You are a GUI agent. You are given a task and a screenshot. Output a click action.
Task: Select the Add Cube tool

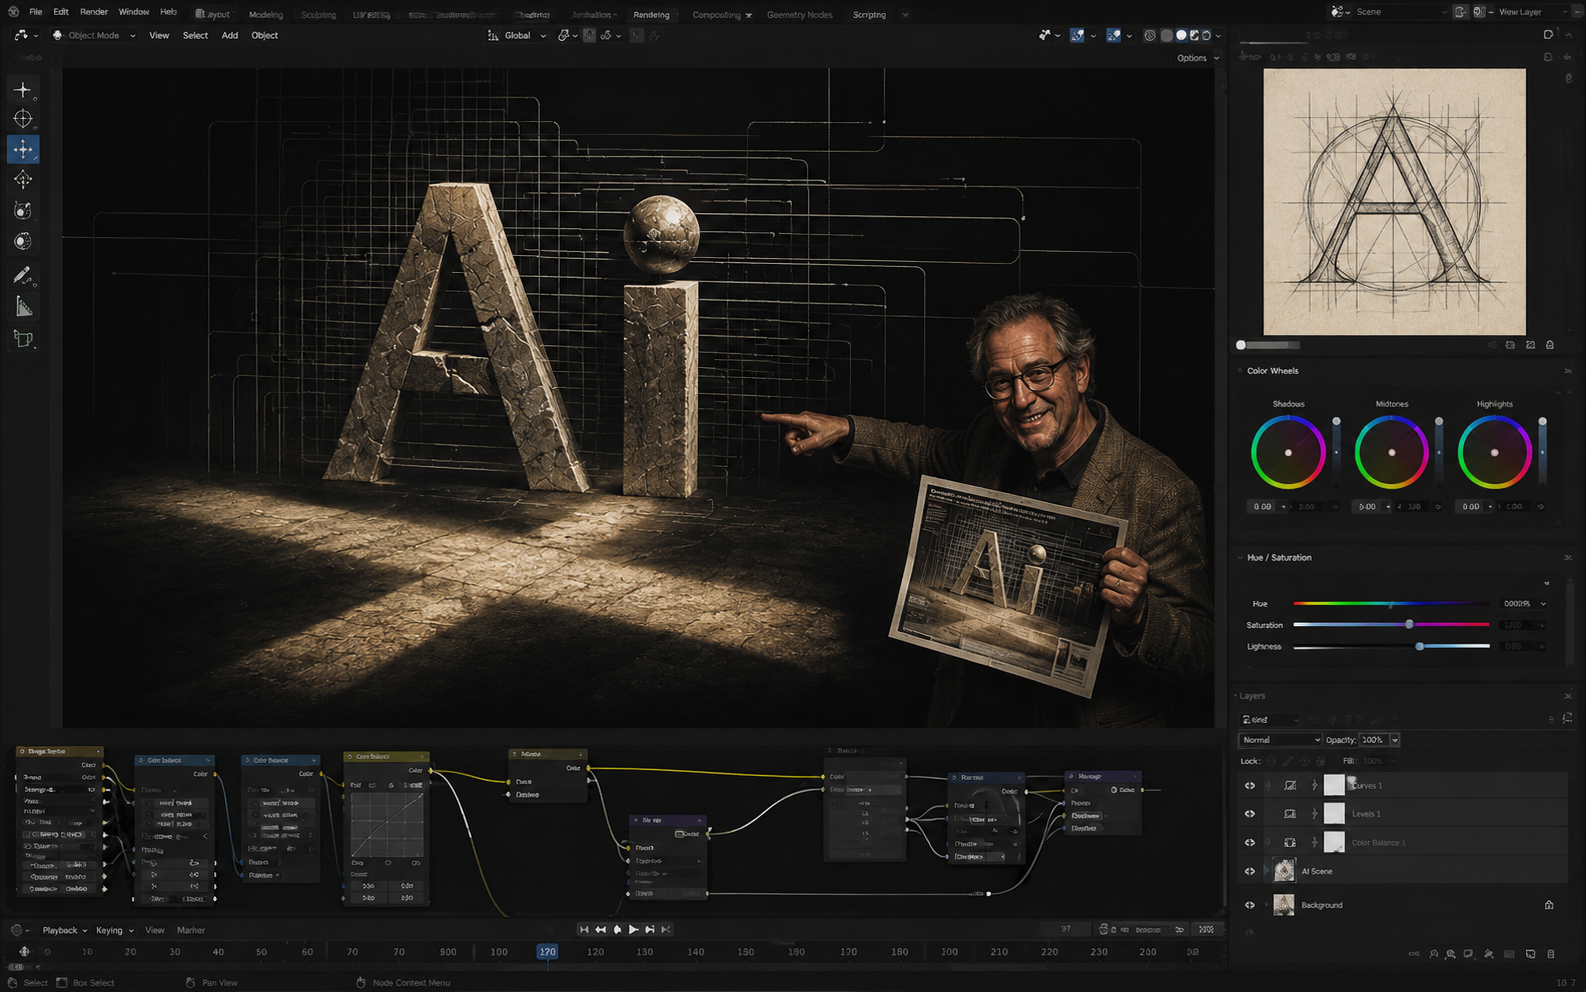pos(23,339)
